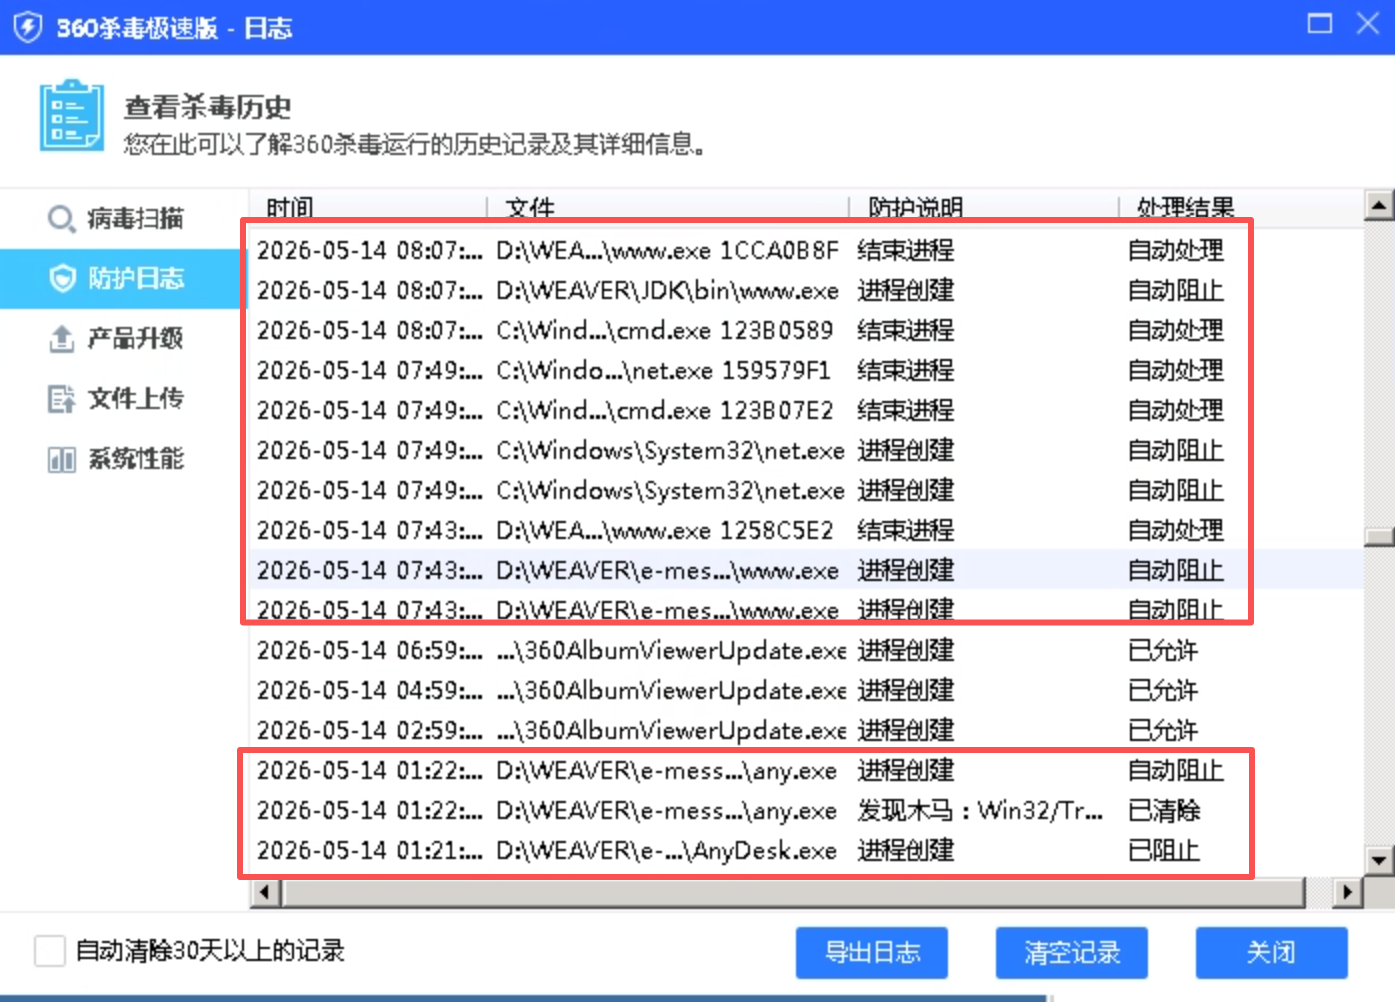Click the scroll down arrow of vertical scrollbar
The width and height of the screenshot is (1395, 1002).
[1380, 859]
